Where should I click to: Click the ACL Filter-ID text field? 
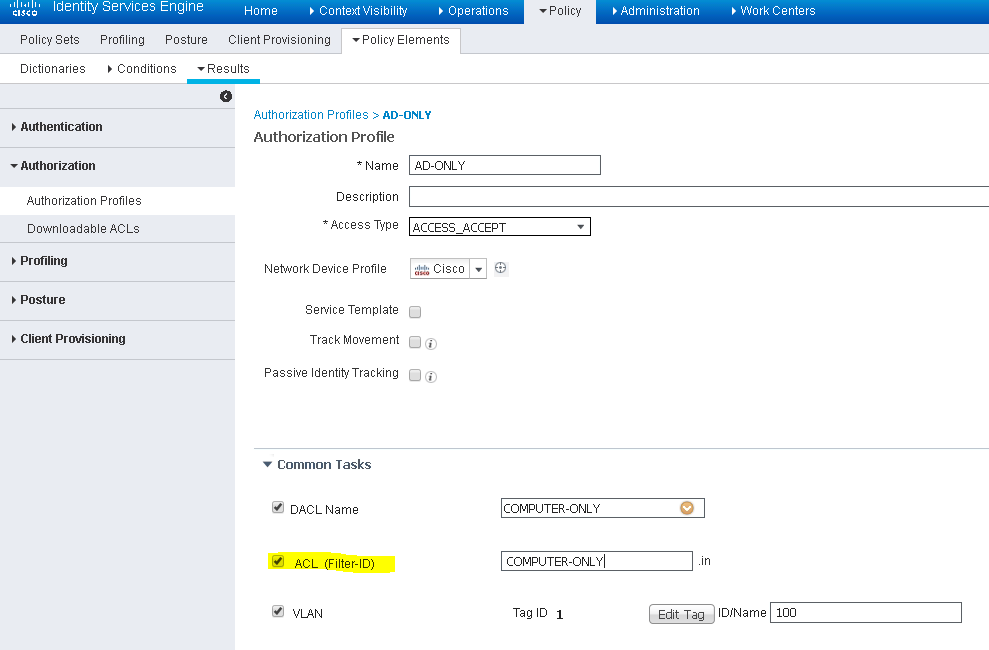tap(597, 561)
